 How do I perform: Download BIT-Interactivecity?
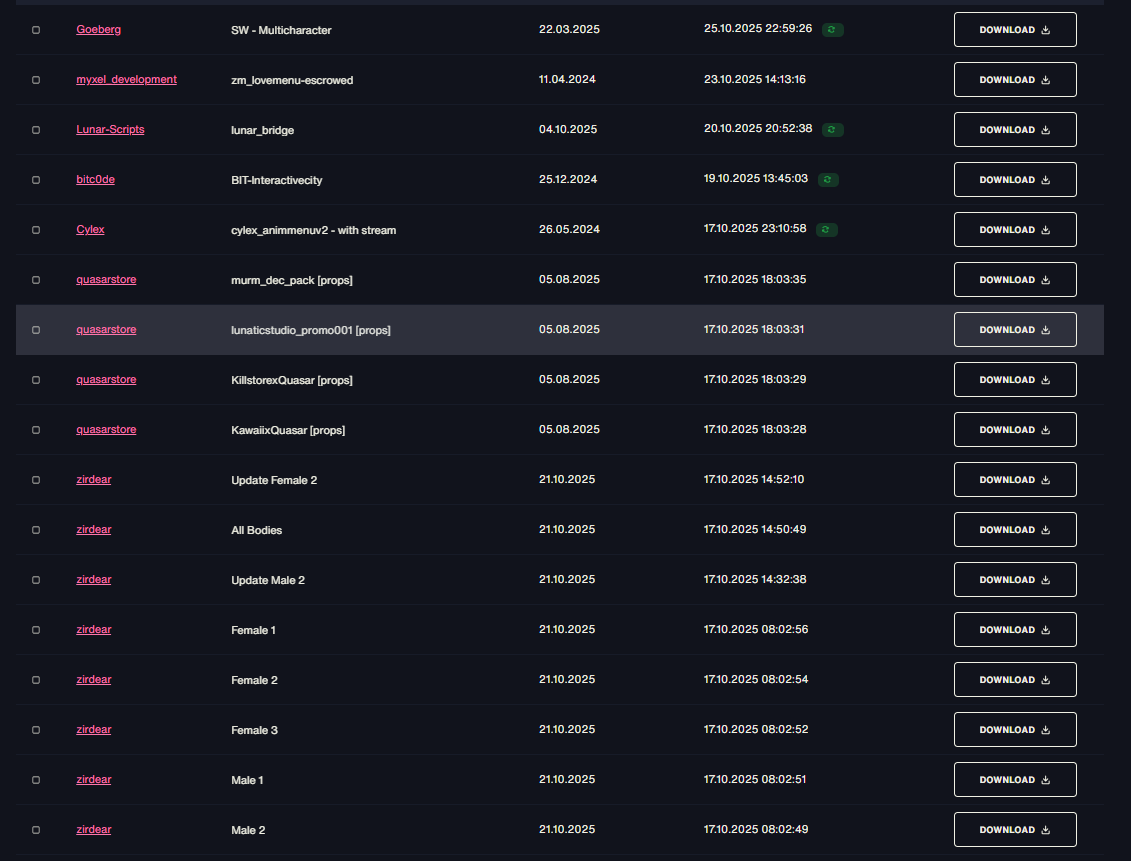tap(1015, 180)
